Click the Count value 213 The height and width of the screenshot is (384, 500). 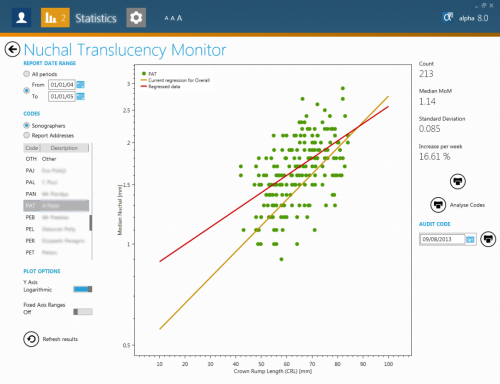[426, 74]
